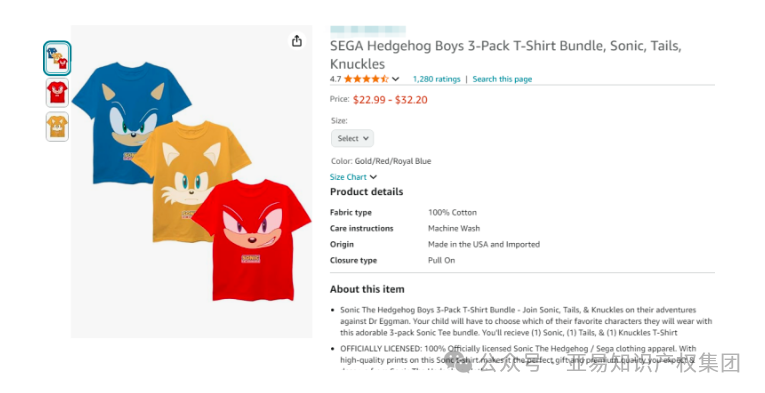The image size is (765, 393).
Task: Select the three-shirt bundle thumbnail
Action: pyautogui.click(x=57, y=58)
